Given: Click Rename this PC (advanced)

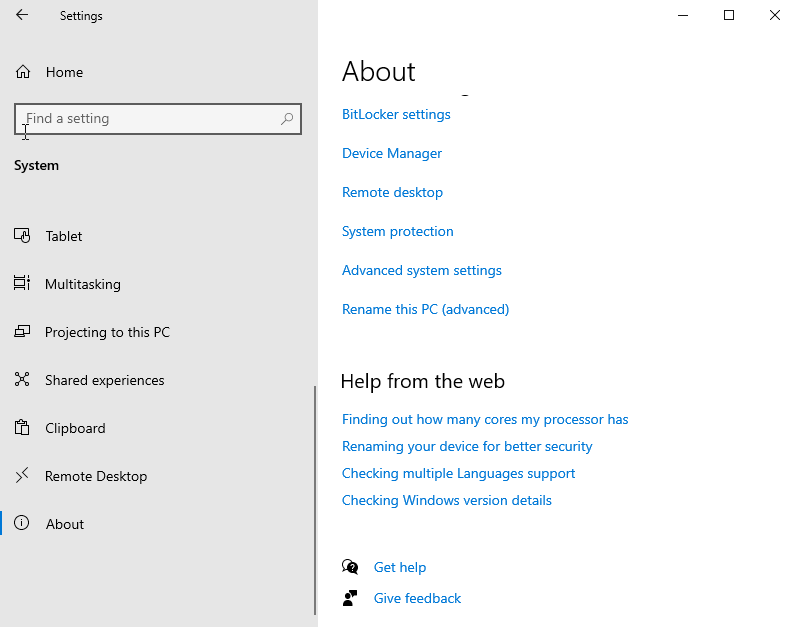Looking at the screenshot, I should (425, 309).
